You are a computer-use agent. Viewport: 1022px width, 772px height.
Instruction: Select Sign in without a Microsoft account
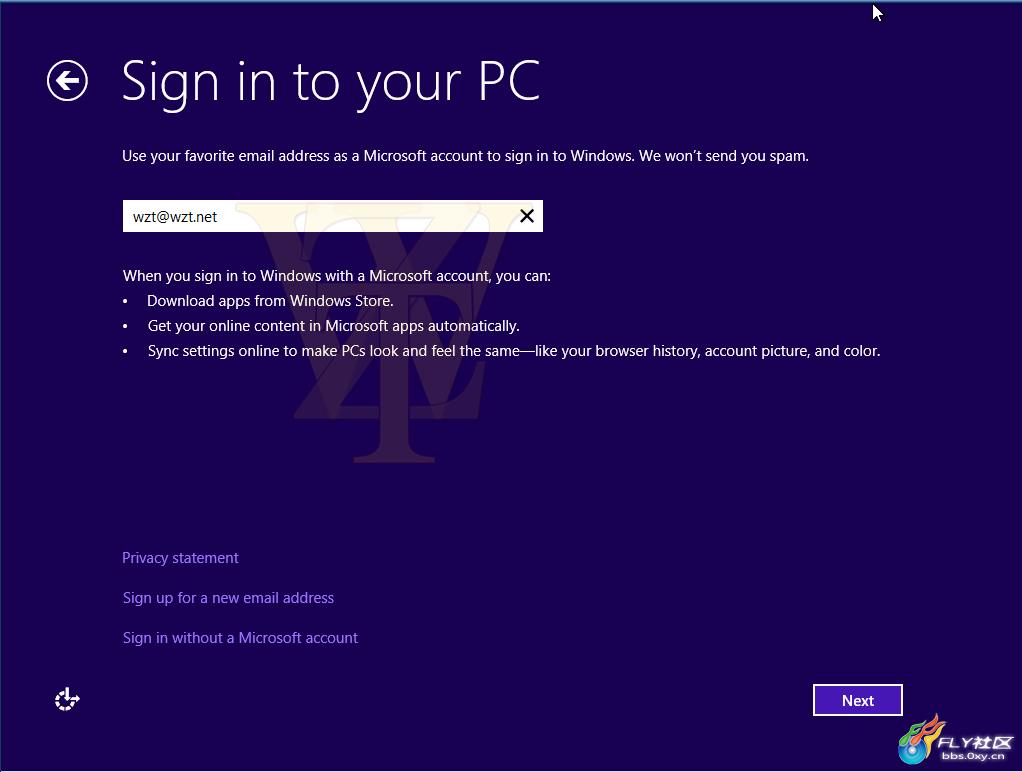pos(240,638)
